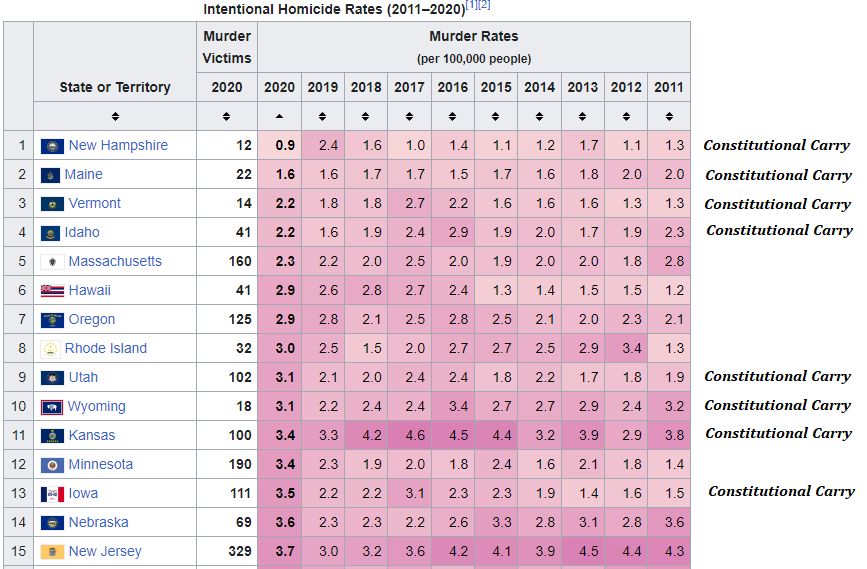This screenshot has height=569, width=867.
Task: Click the Vermont state flag icon
Action: (52, 204)
